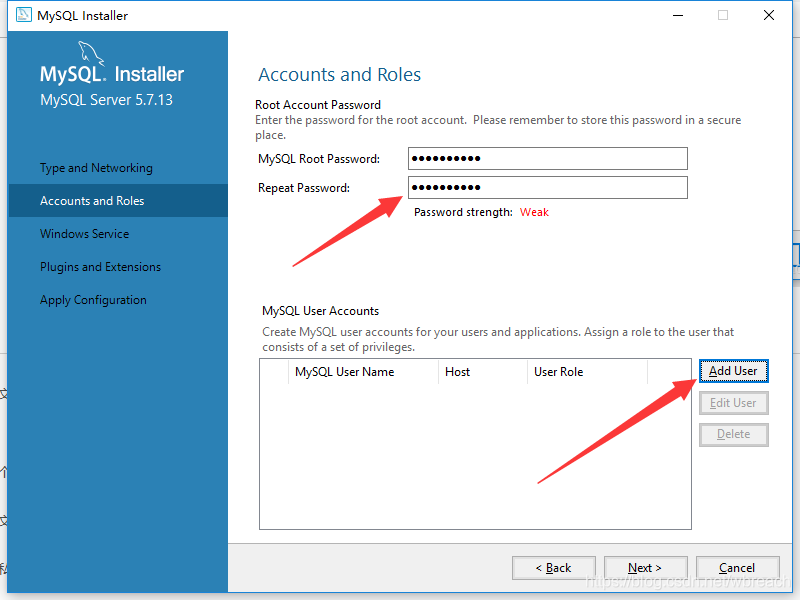Image resolution: width=800 pixels, height=600 pixels.
Task: Click the MySQL User Accounts label
Action: click(x=320, y=311)
